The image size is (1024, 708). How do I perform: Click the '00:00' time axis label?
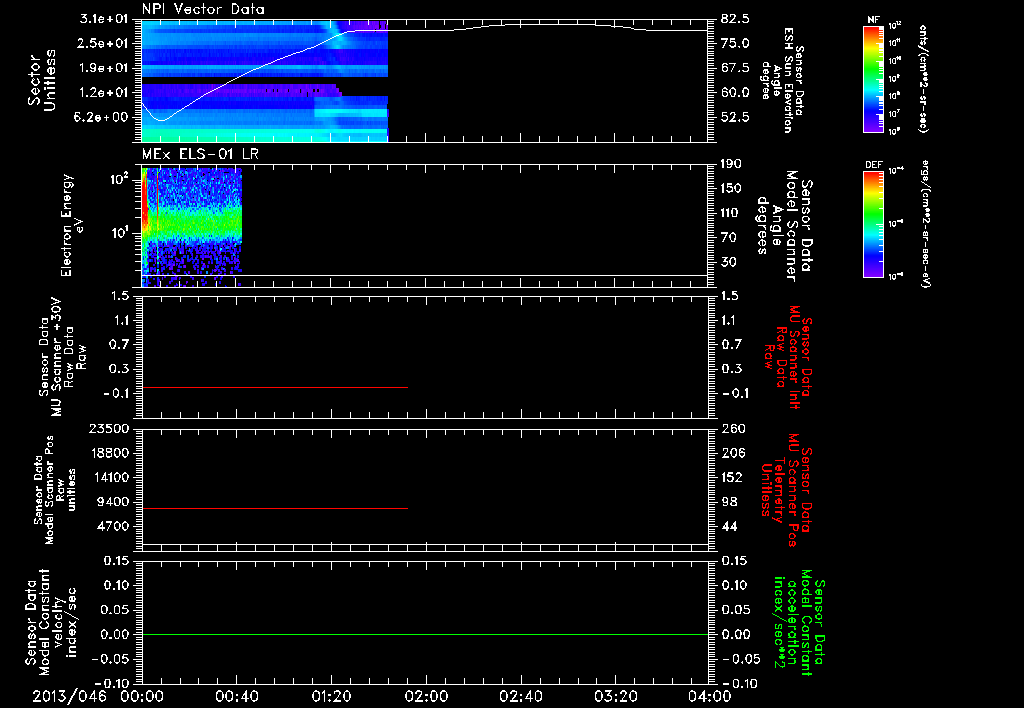142,696
